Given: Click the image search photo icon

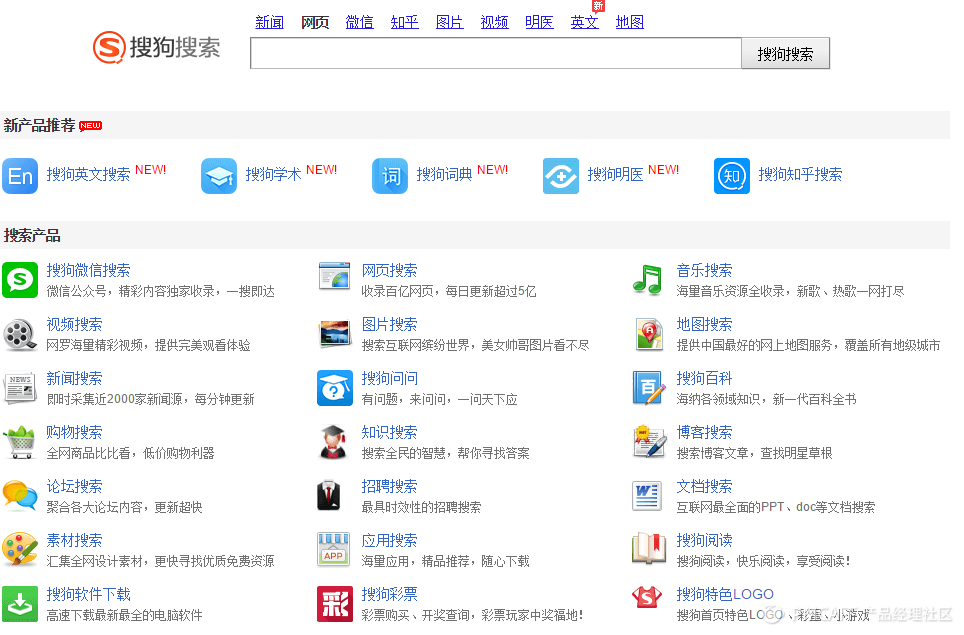Looking at the screenshot, I should (335, 334).
